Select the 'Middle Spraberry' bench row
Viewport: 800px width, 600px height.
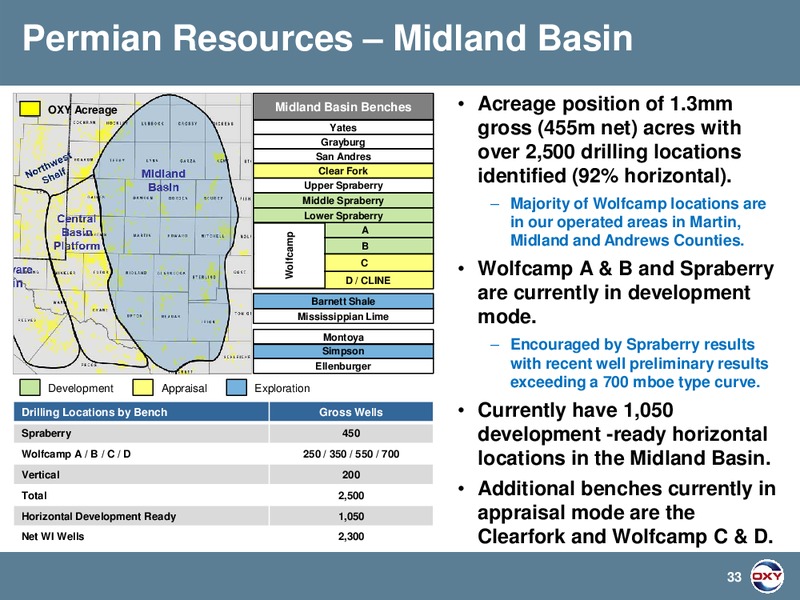point(343,200)
